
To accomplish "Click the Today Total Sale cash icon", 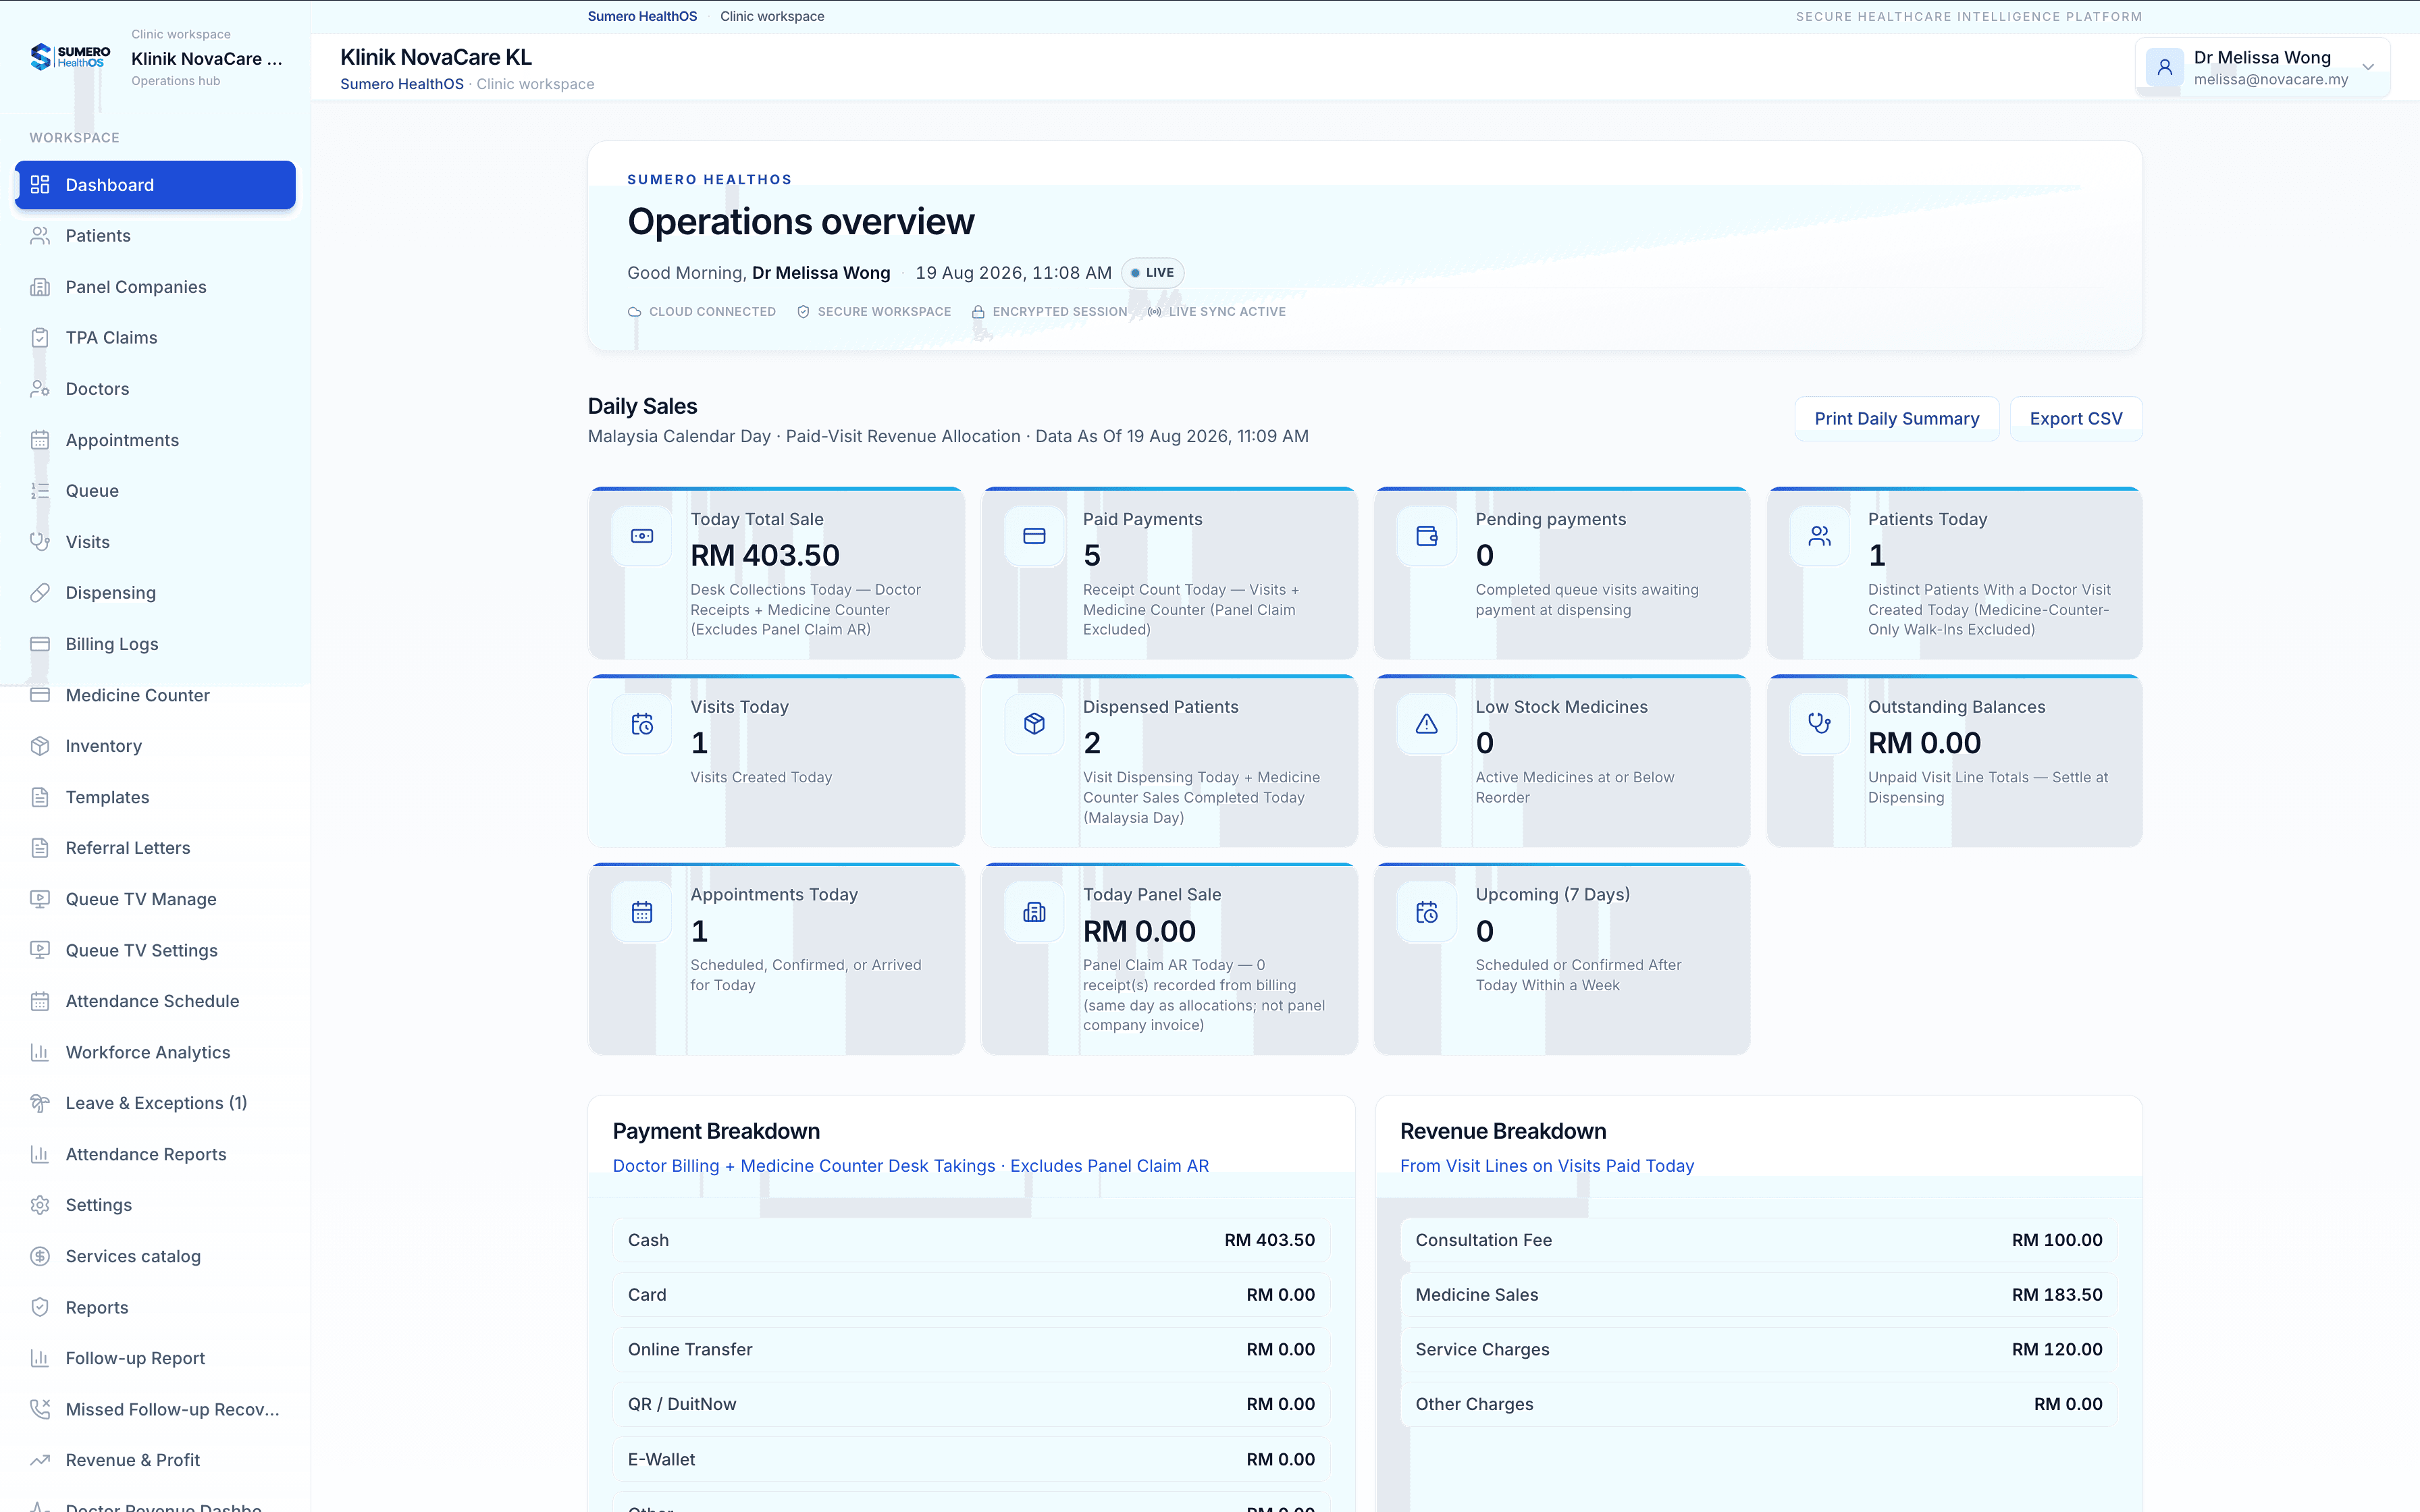I will pyautogui.click(x=642, y=536).
